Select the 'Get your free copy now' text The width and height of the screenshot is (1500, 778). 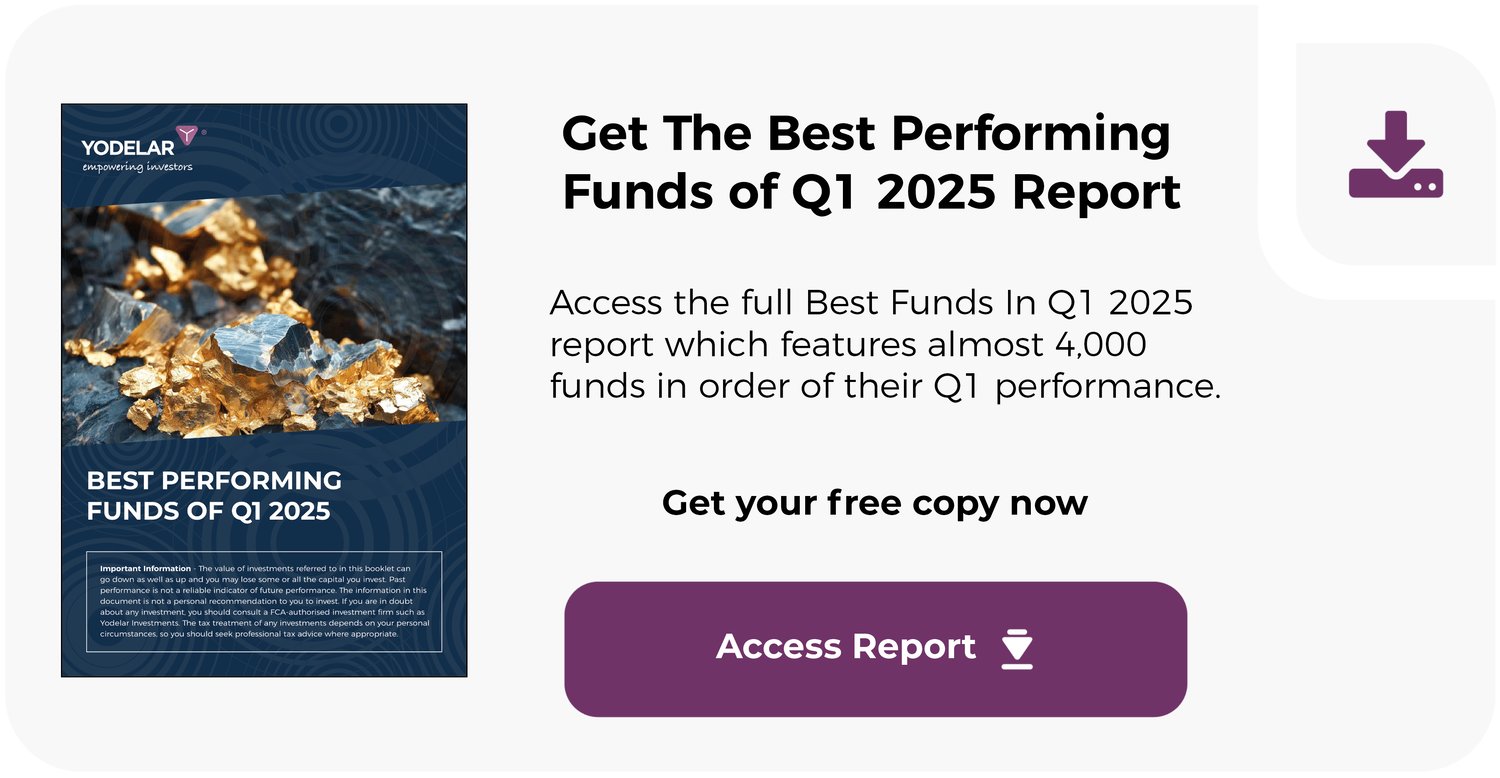pos(874,502)
